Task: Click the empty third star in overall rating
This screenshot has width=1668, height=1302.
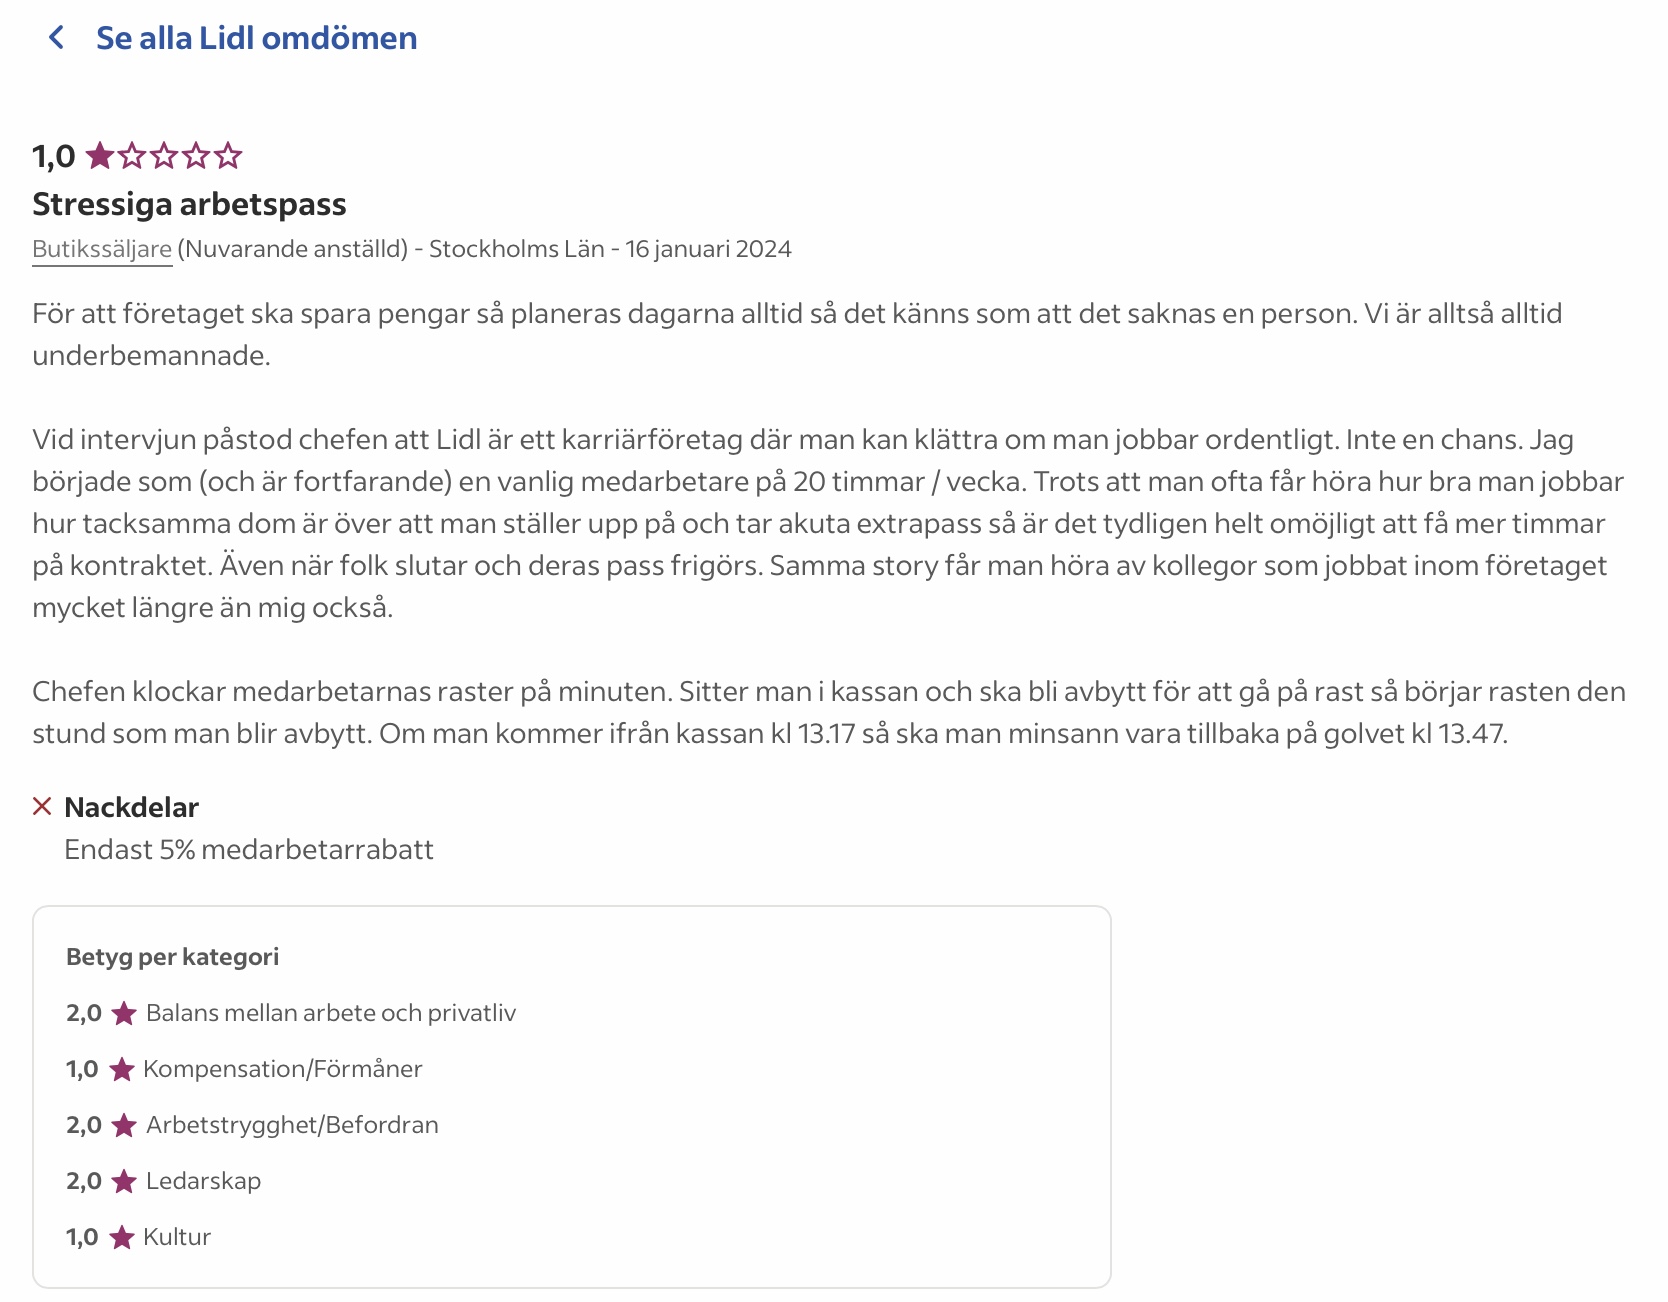Action: pos(164,156)
